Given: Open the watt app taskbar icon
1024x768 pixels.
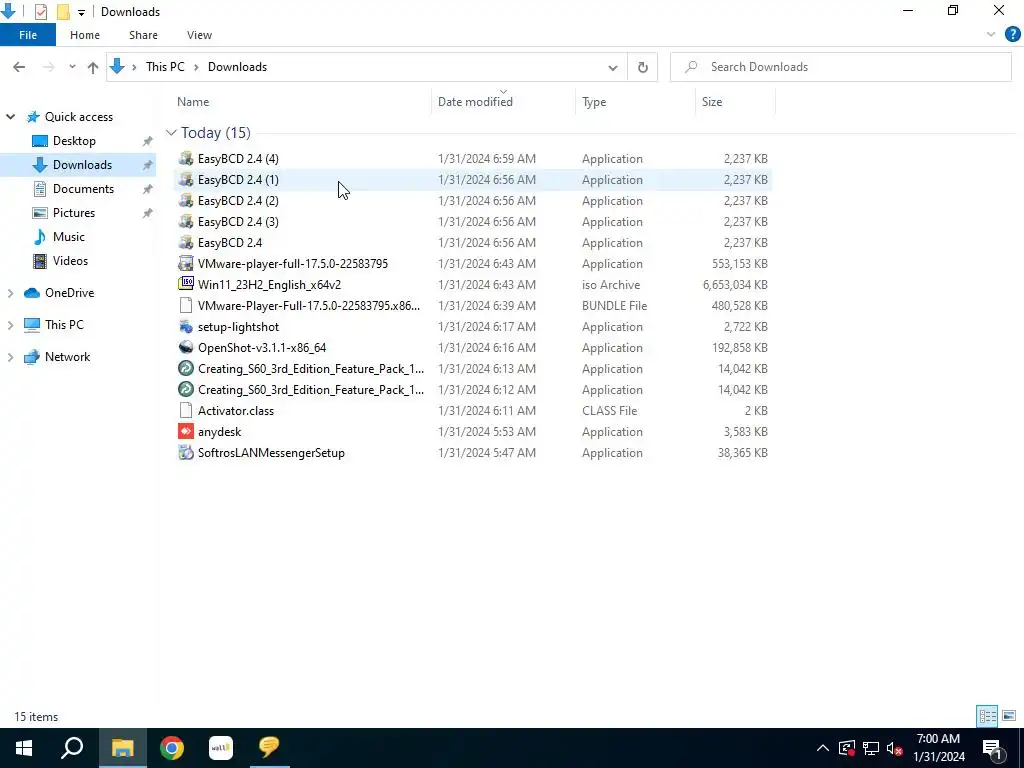Looking at the screenshot, I should point(221,748).
